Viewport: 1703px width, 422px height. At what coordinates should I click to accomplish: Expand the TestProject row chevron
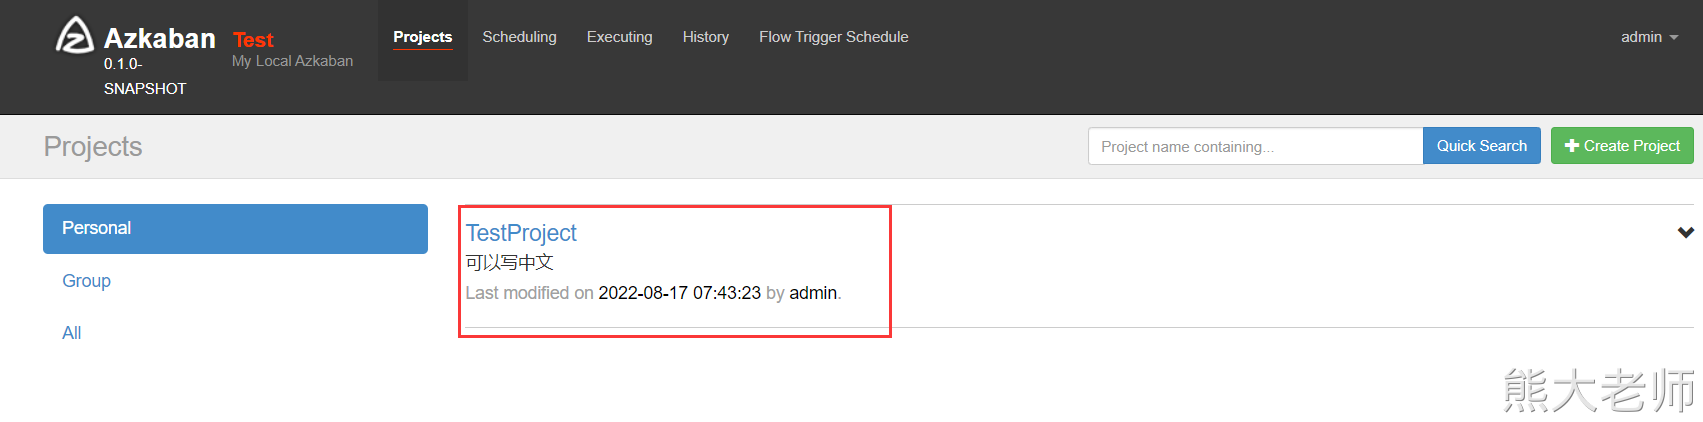1685,233
